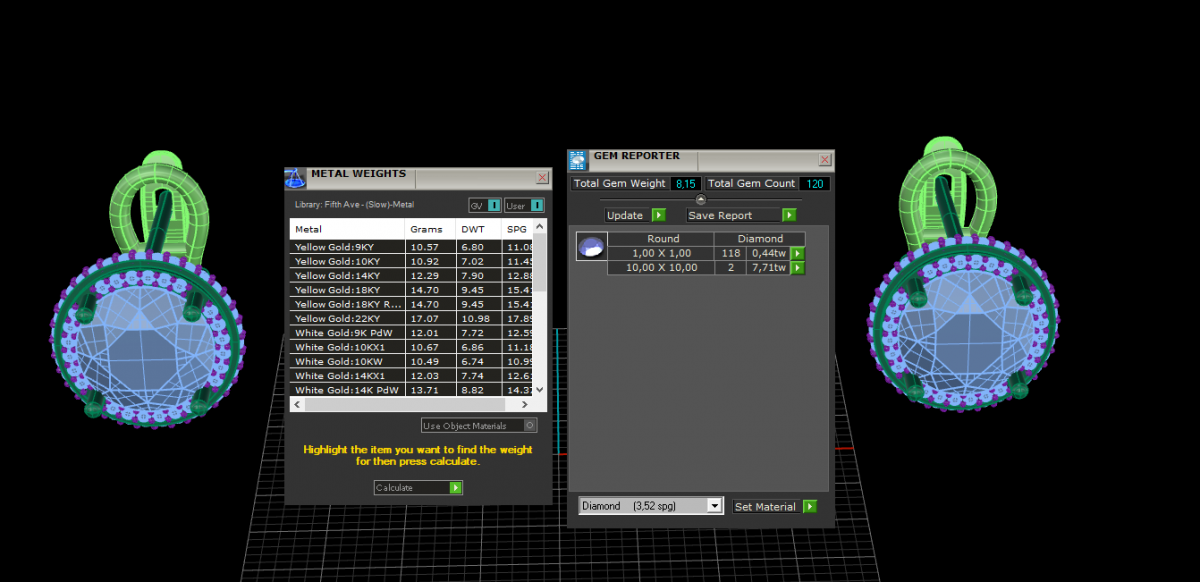Click the Gem Reporter panel icon
The height and width of the screenshot is (582, 1200).
(578, 160)
